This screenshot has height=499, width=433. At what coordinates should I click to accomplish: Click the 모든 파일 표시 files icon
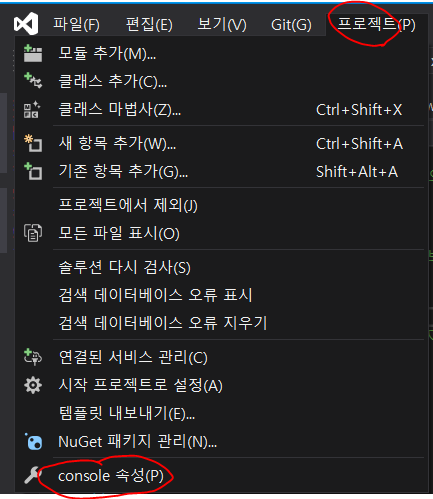33,233
